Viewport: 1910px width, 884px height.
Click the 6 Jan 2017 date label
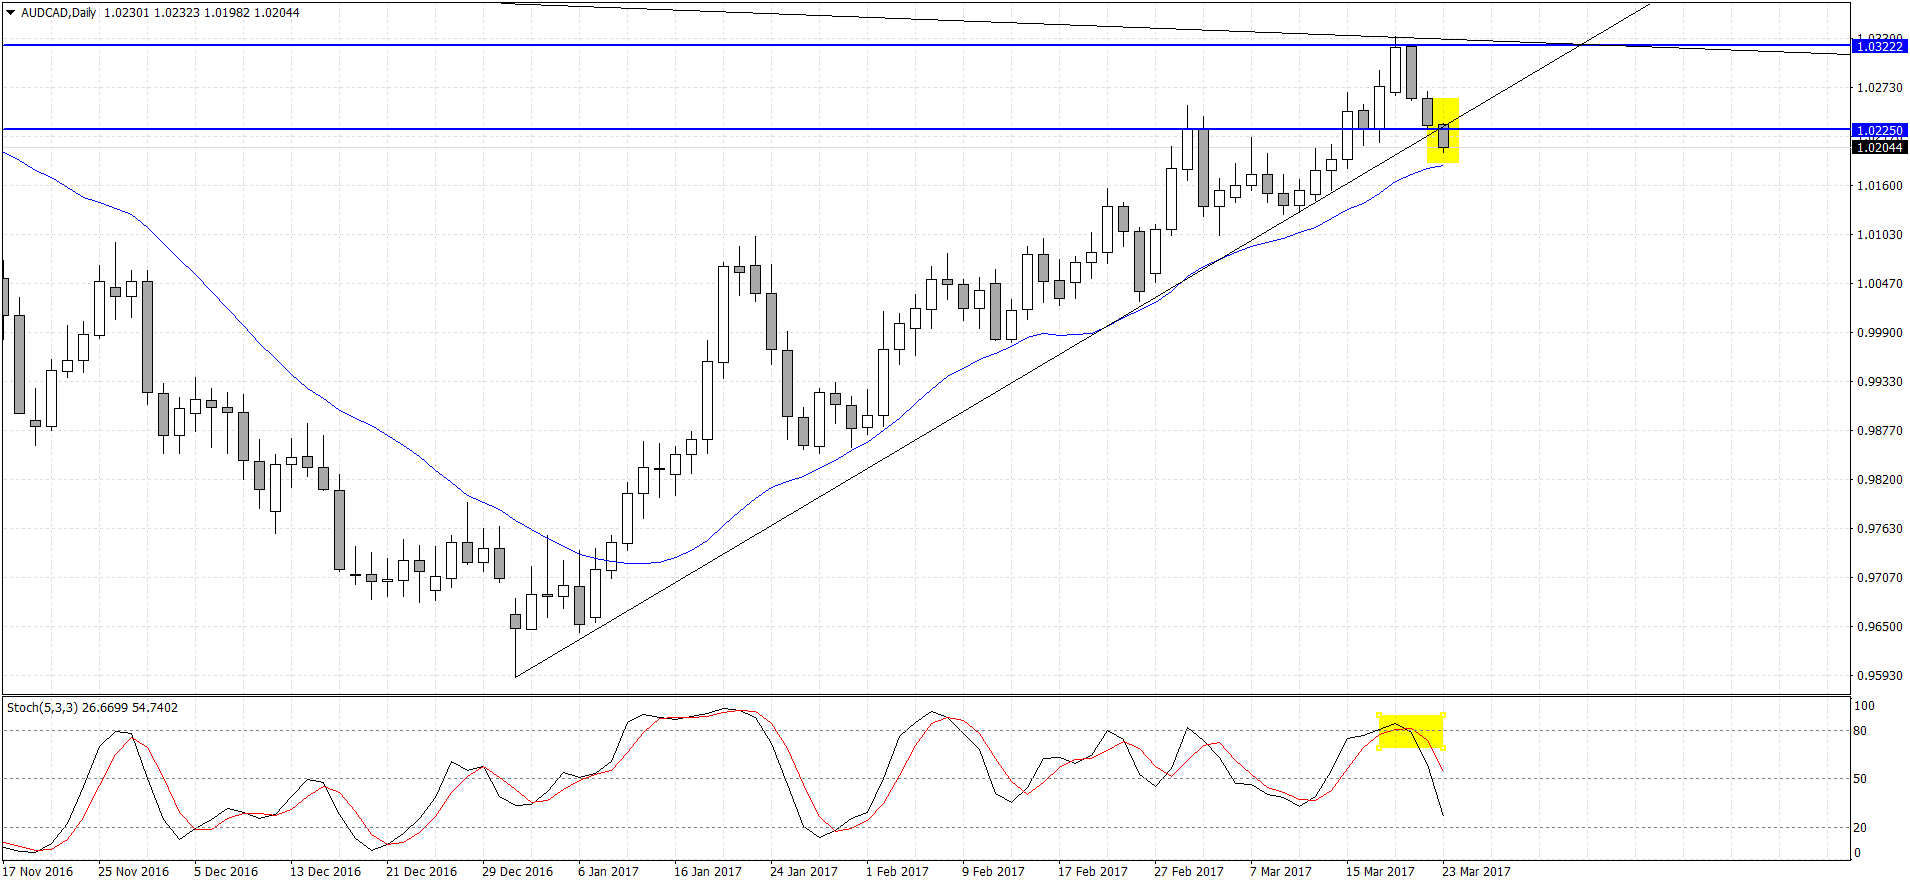608,872
